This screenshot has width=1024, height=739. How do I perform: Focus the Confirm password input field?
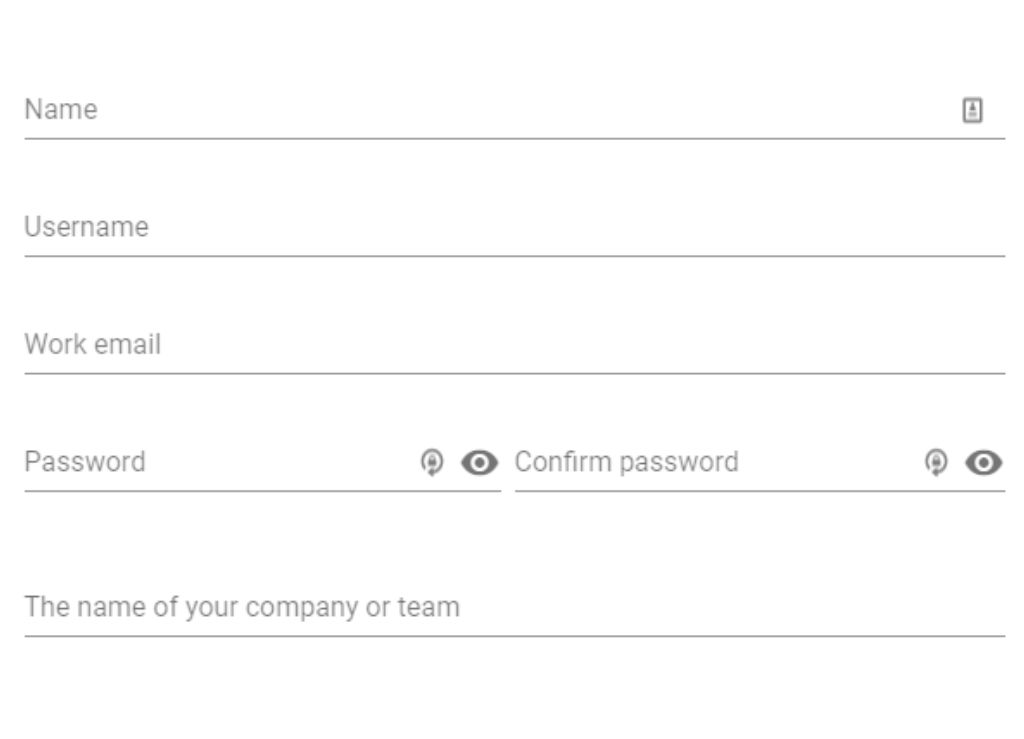point(760,462)
